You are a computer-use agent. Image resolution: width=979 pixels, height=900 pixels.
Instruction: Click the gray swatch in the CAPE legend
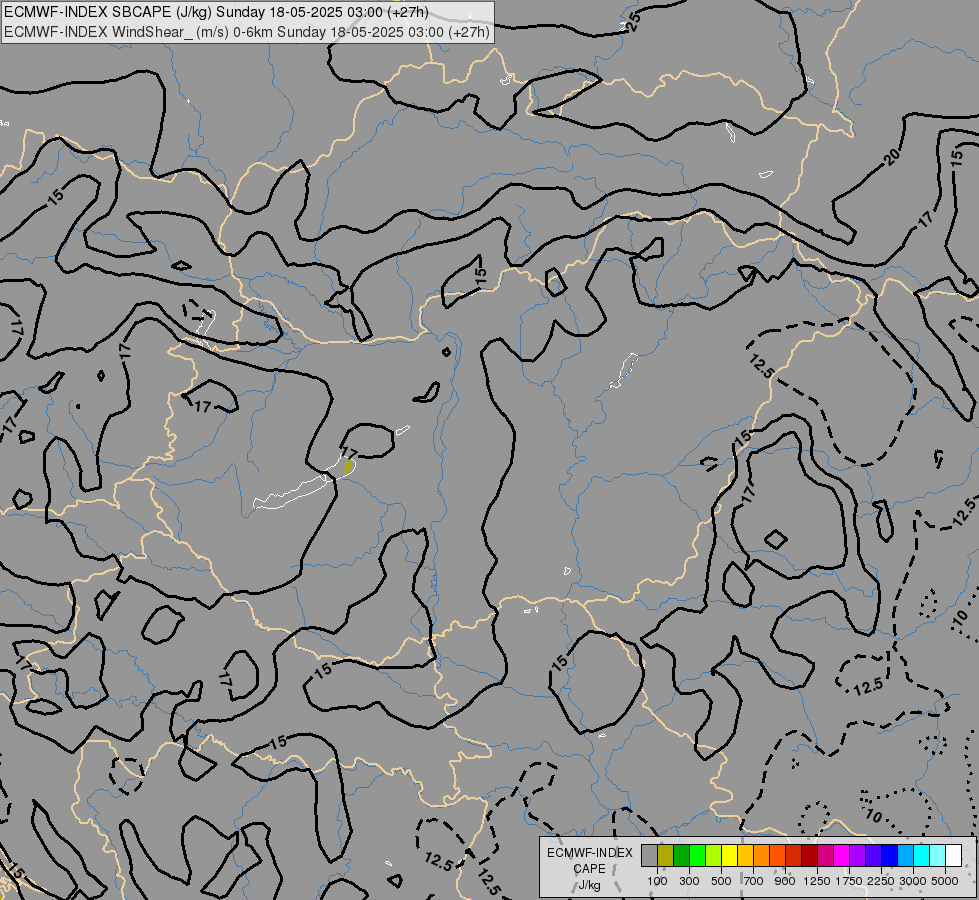tap(649, 856)
